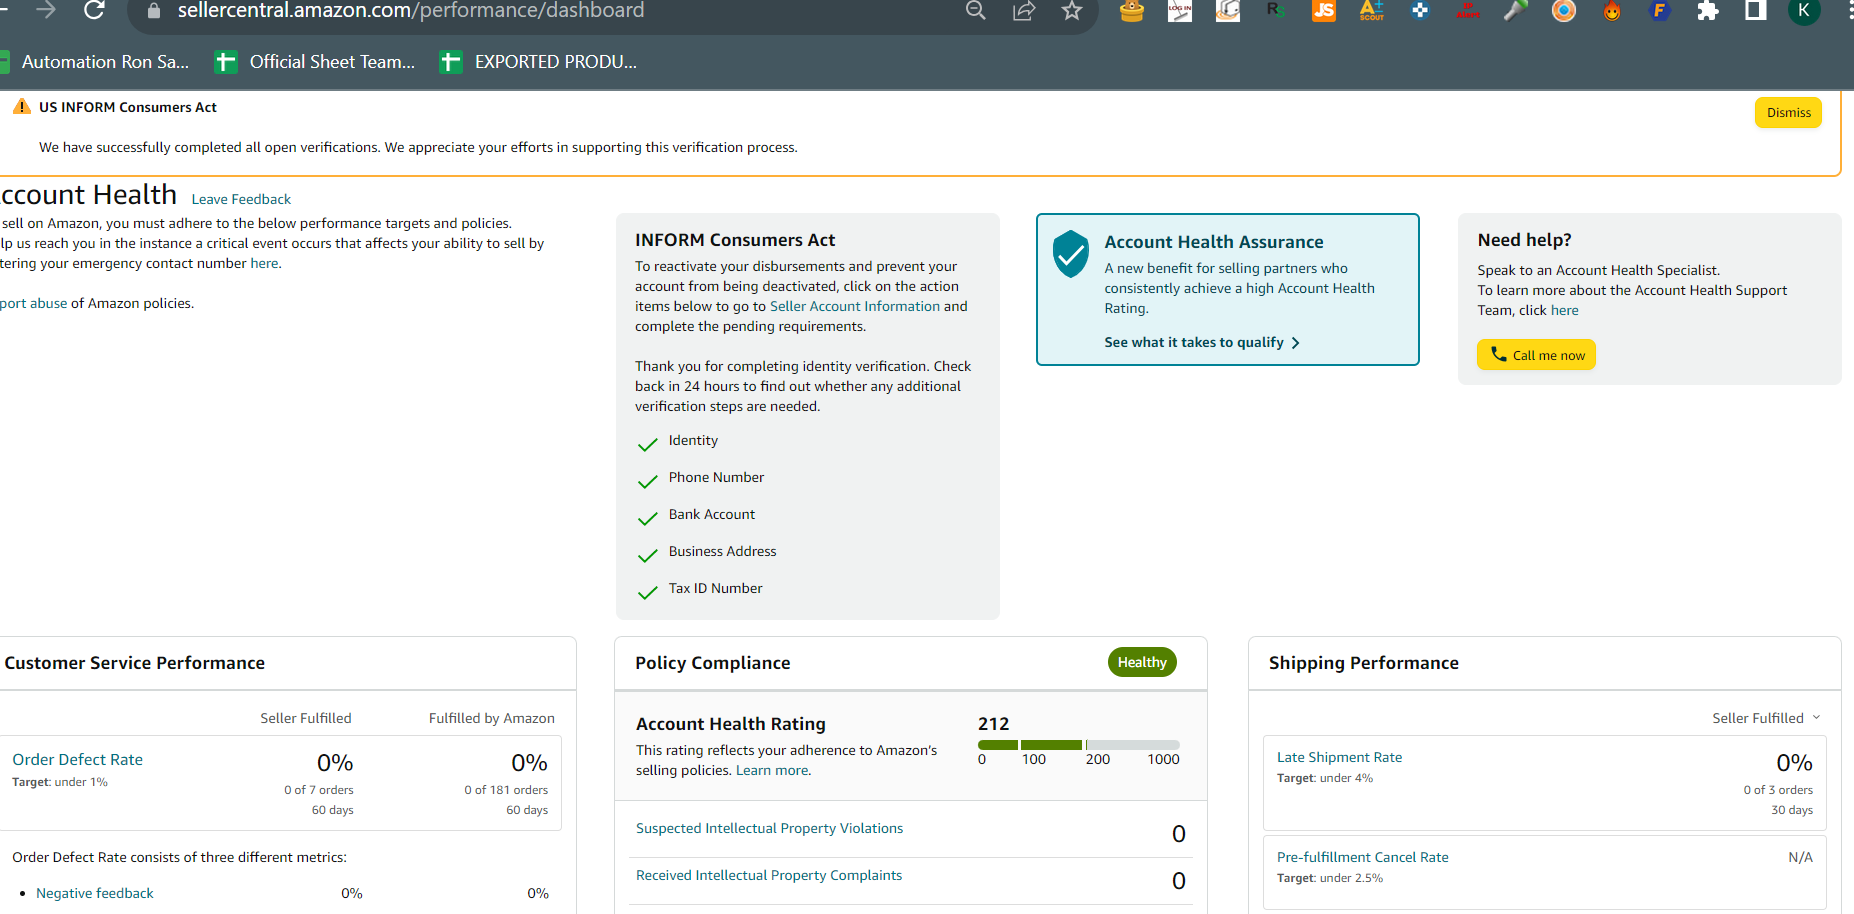Click the Identity verification checkmark

[648, 443]
